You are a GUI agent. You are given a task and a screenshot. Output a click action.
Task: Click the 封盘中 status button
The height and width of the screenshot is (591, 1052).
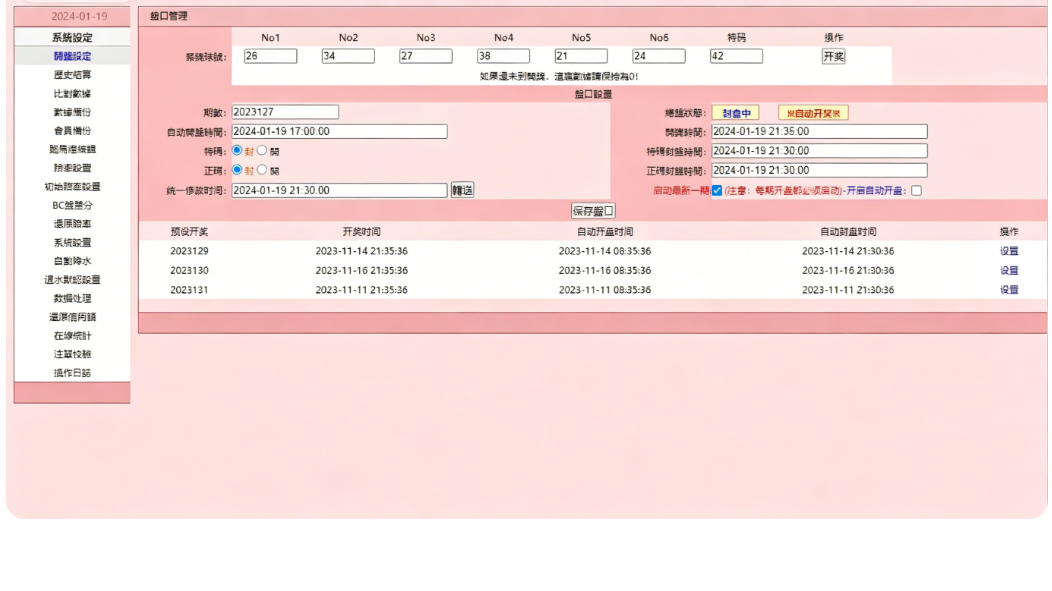click(736, 113)
